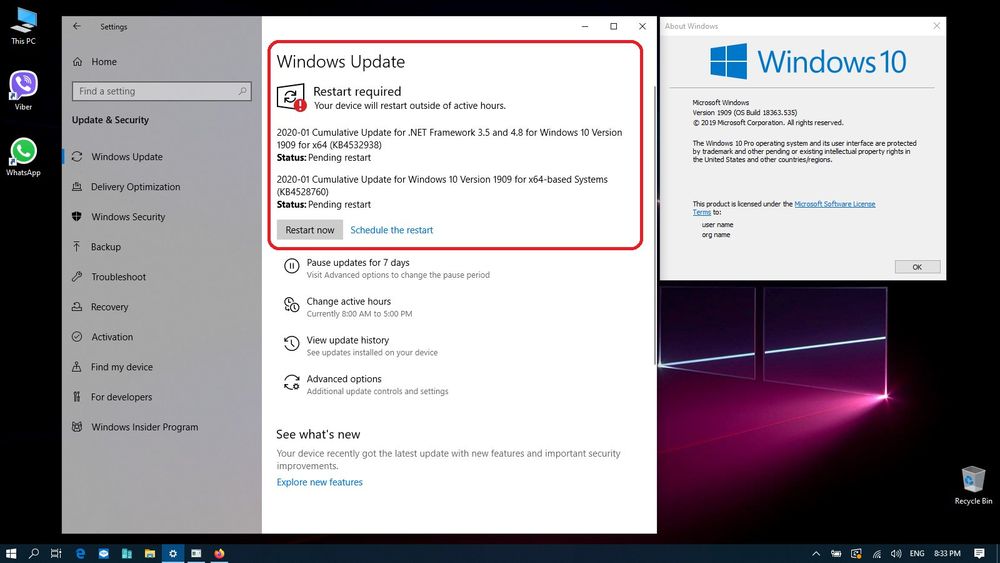Open Firefox from the taskbar
This screenshot has width=1000, height=563.
(219, 553)
